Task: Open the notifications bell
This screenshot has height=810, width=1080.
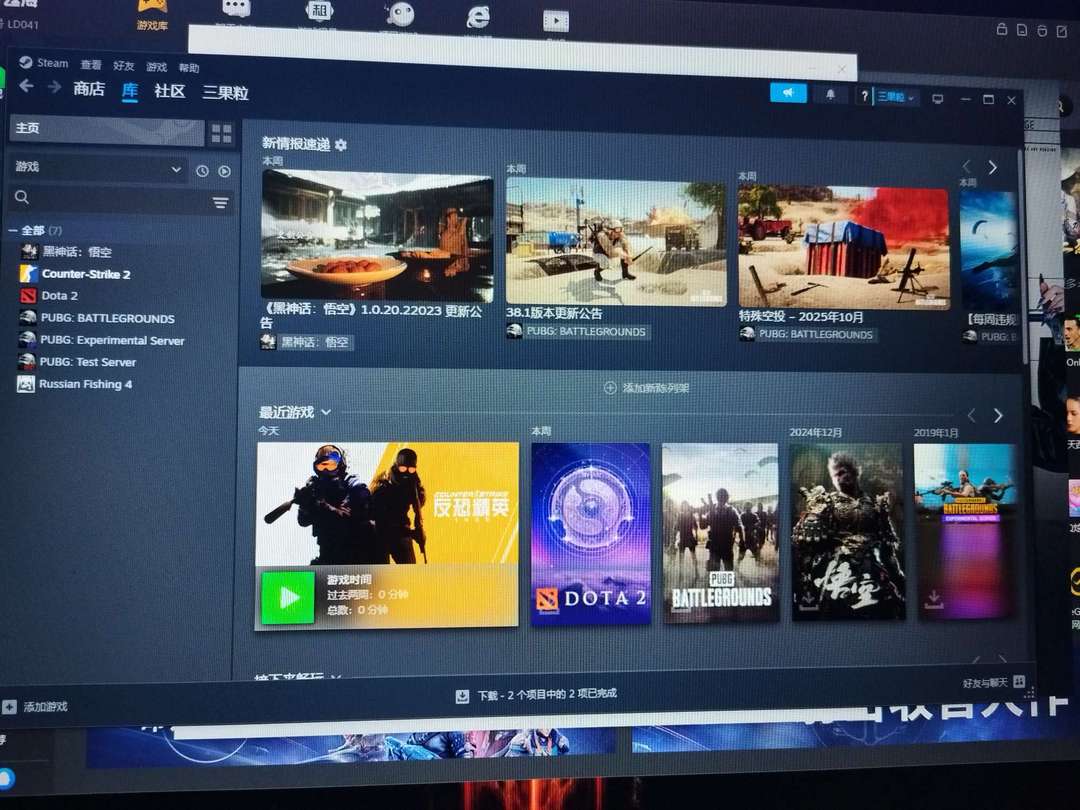Action: 830,94
